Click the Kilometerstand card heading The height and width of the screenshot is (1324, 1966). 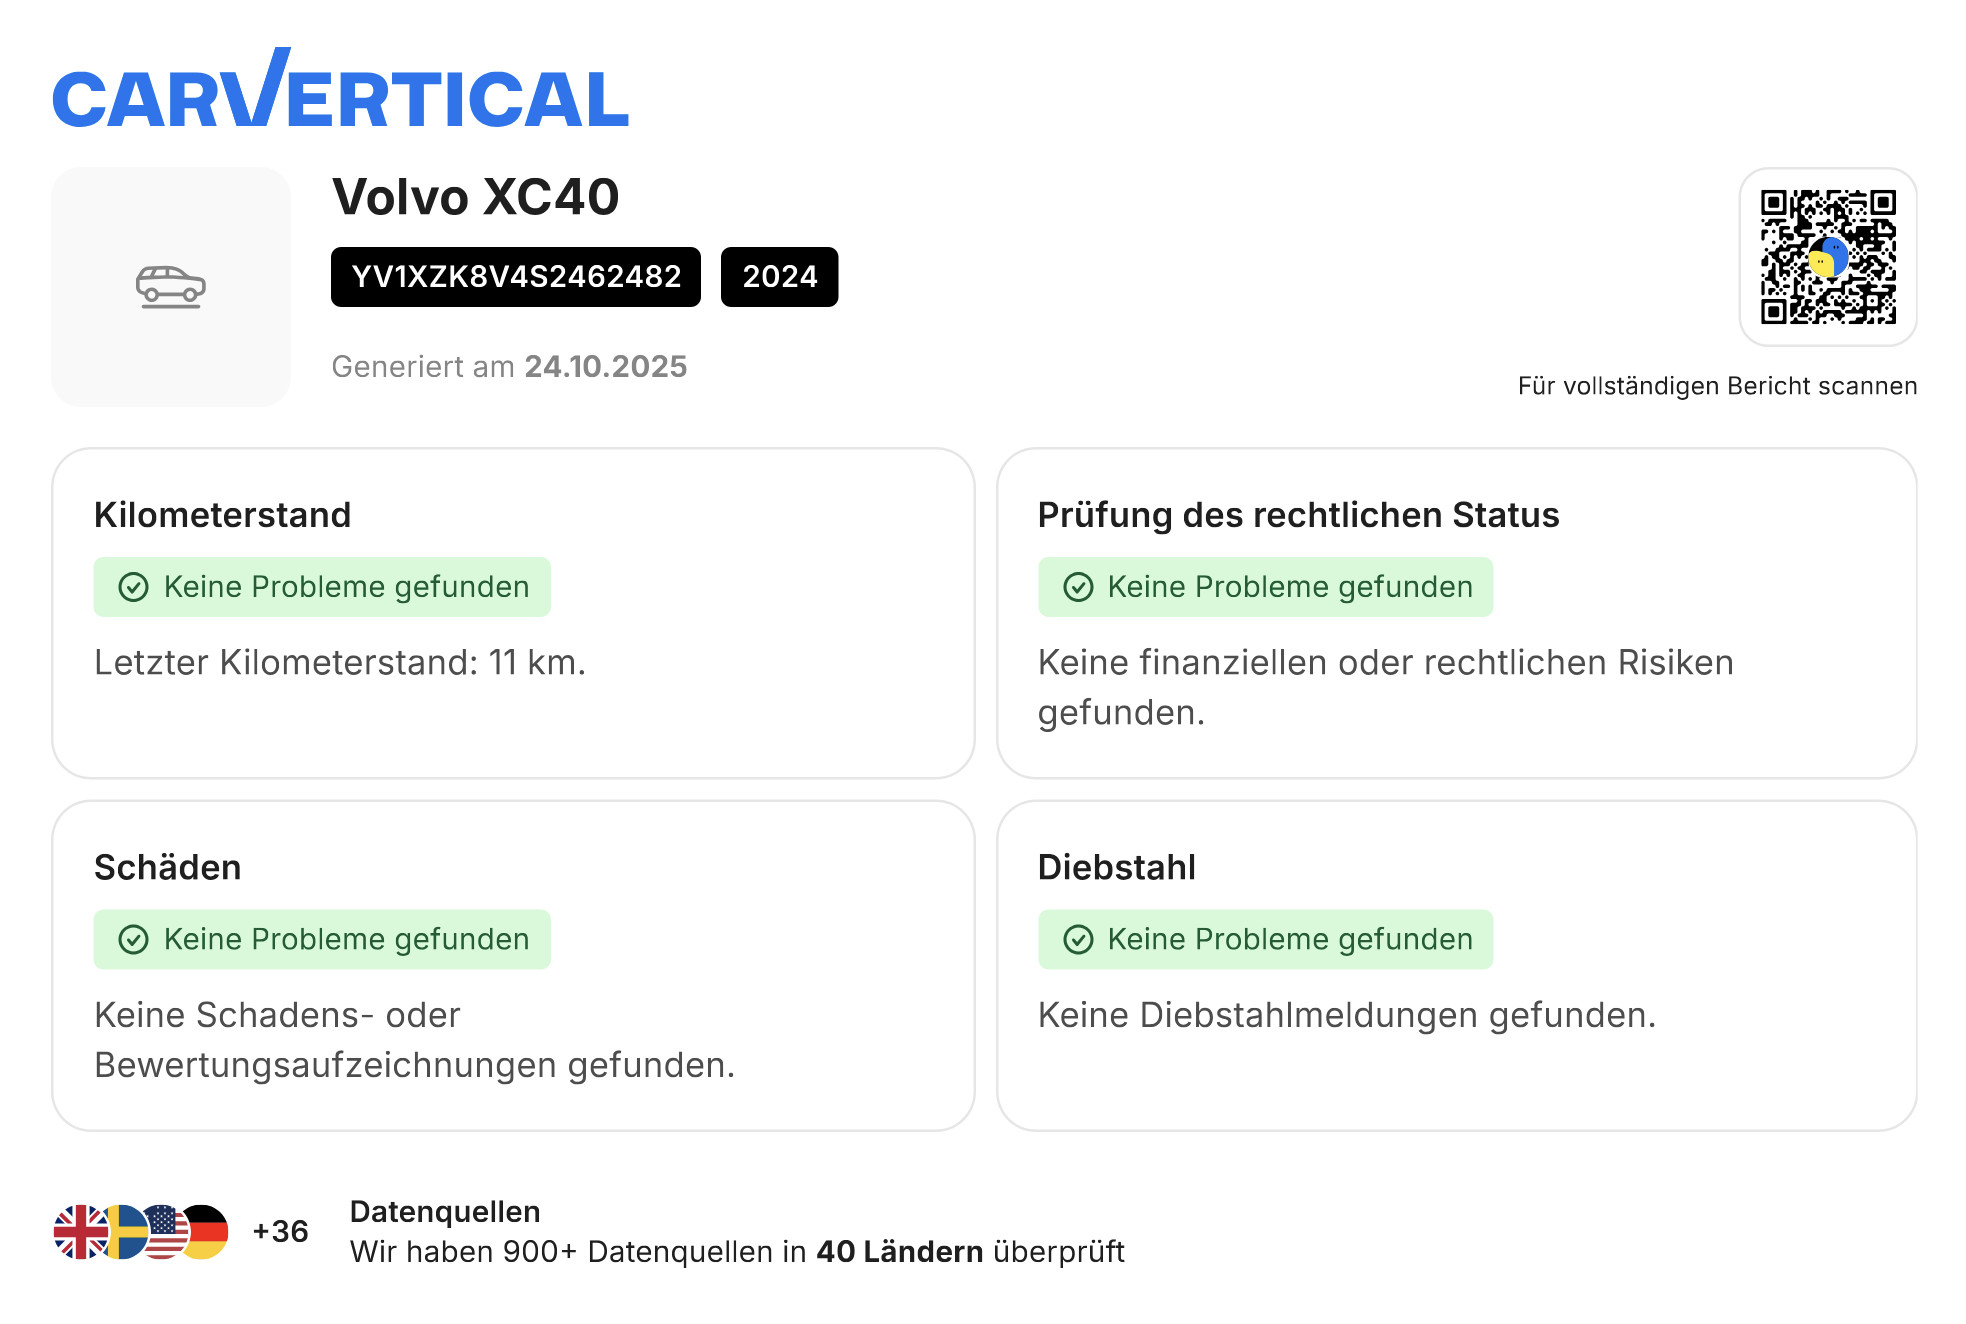(223, 515)
